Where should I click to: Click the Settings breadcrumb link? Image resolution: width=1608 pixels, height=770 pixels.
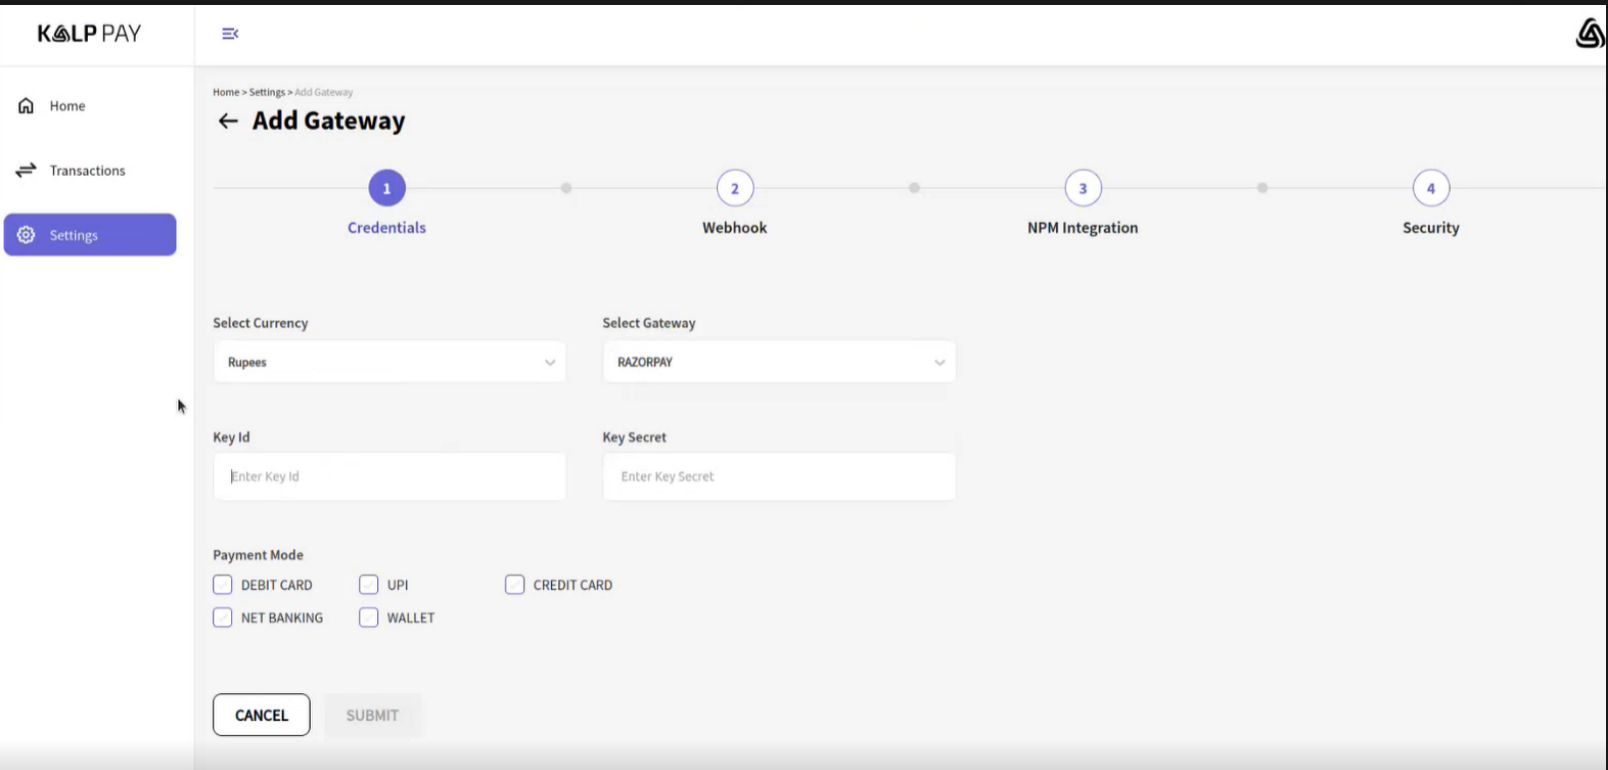[x=267, y=92]
